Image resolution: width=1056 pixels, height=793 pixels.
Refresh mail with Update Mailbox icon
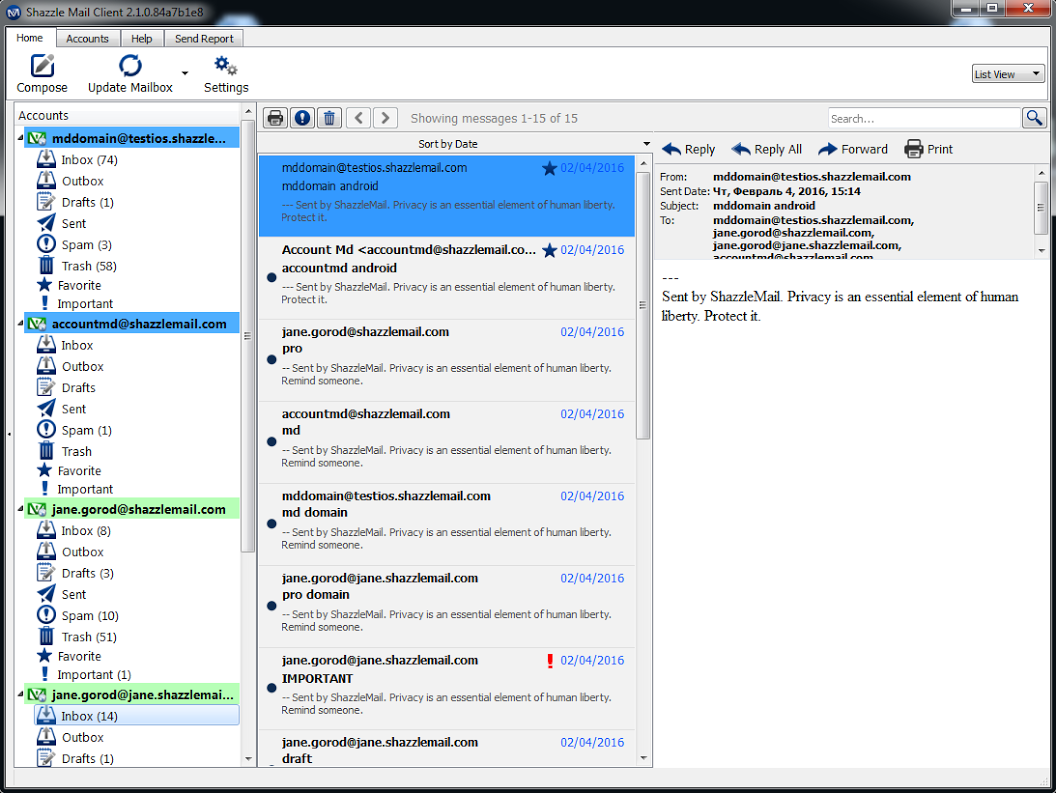point(130,73)
